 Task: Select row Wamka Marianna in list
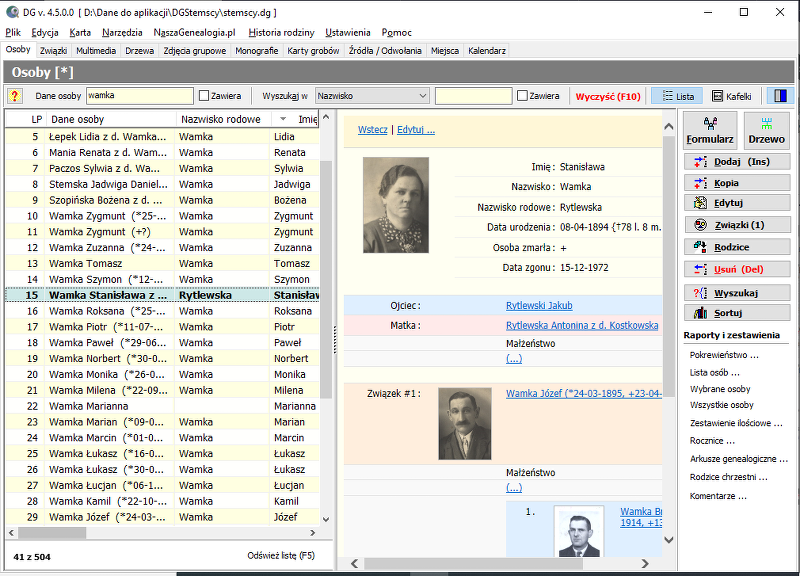click(x=162, y=406)
